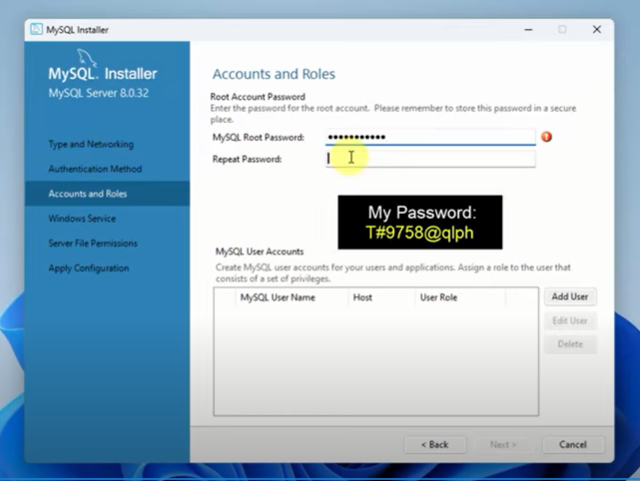Select the Apply Configuration step
Viewport: 640px width, 481px height.
tap(89, 268)
